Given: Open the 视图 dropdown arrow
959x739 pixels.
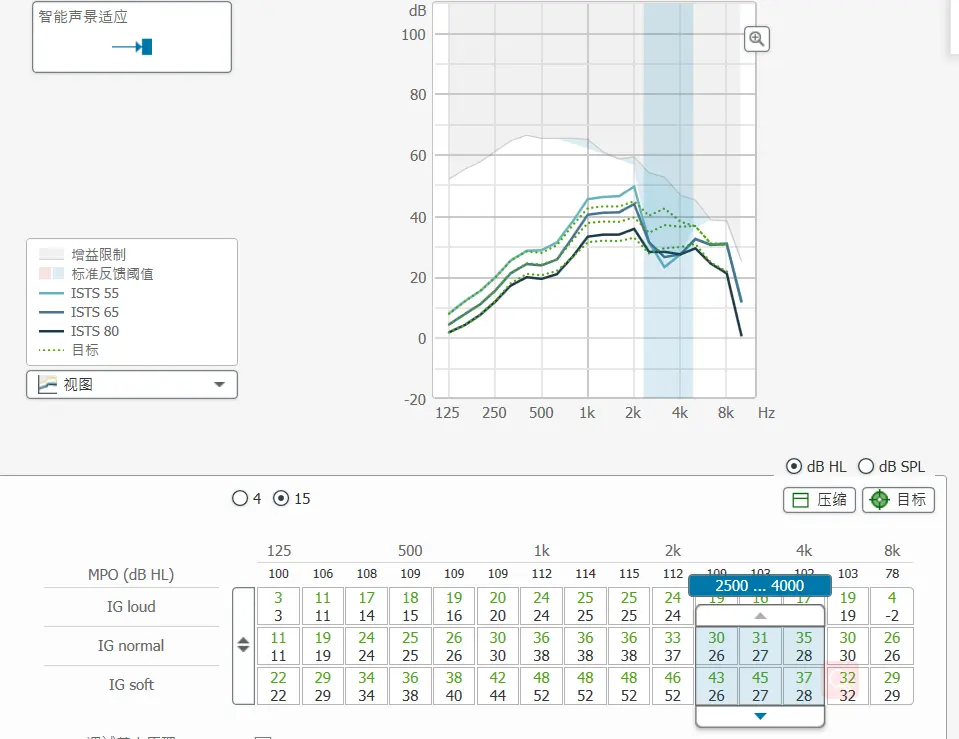Looking at the screenshot, I should (x=219, y=385).
